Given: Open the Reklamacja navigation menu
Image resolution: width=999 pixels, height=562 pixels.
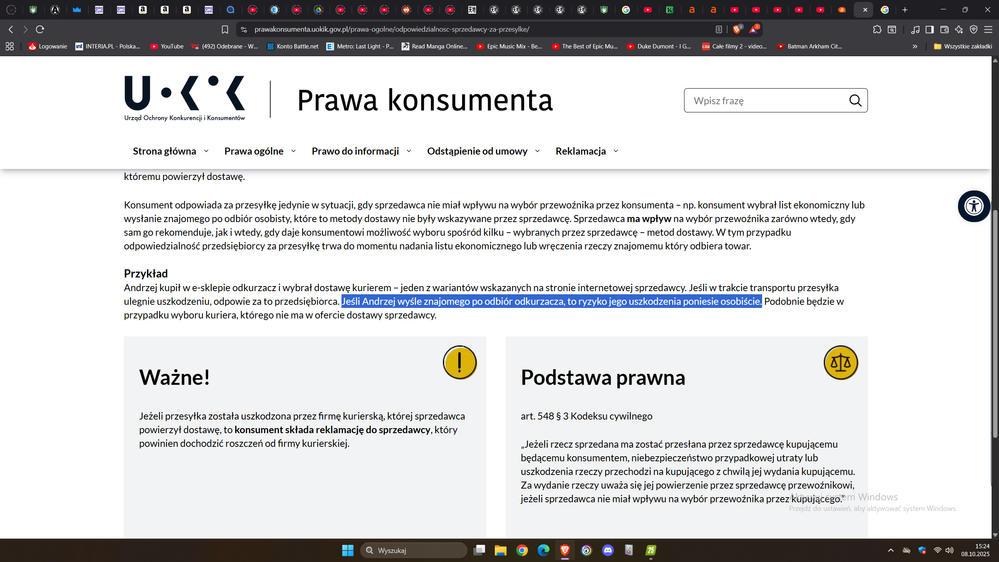Looking at the screenshot, I should (x=587, y=151).
